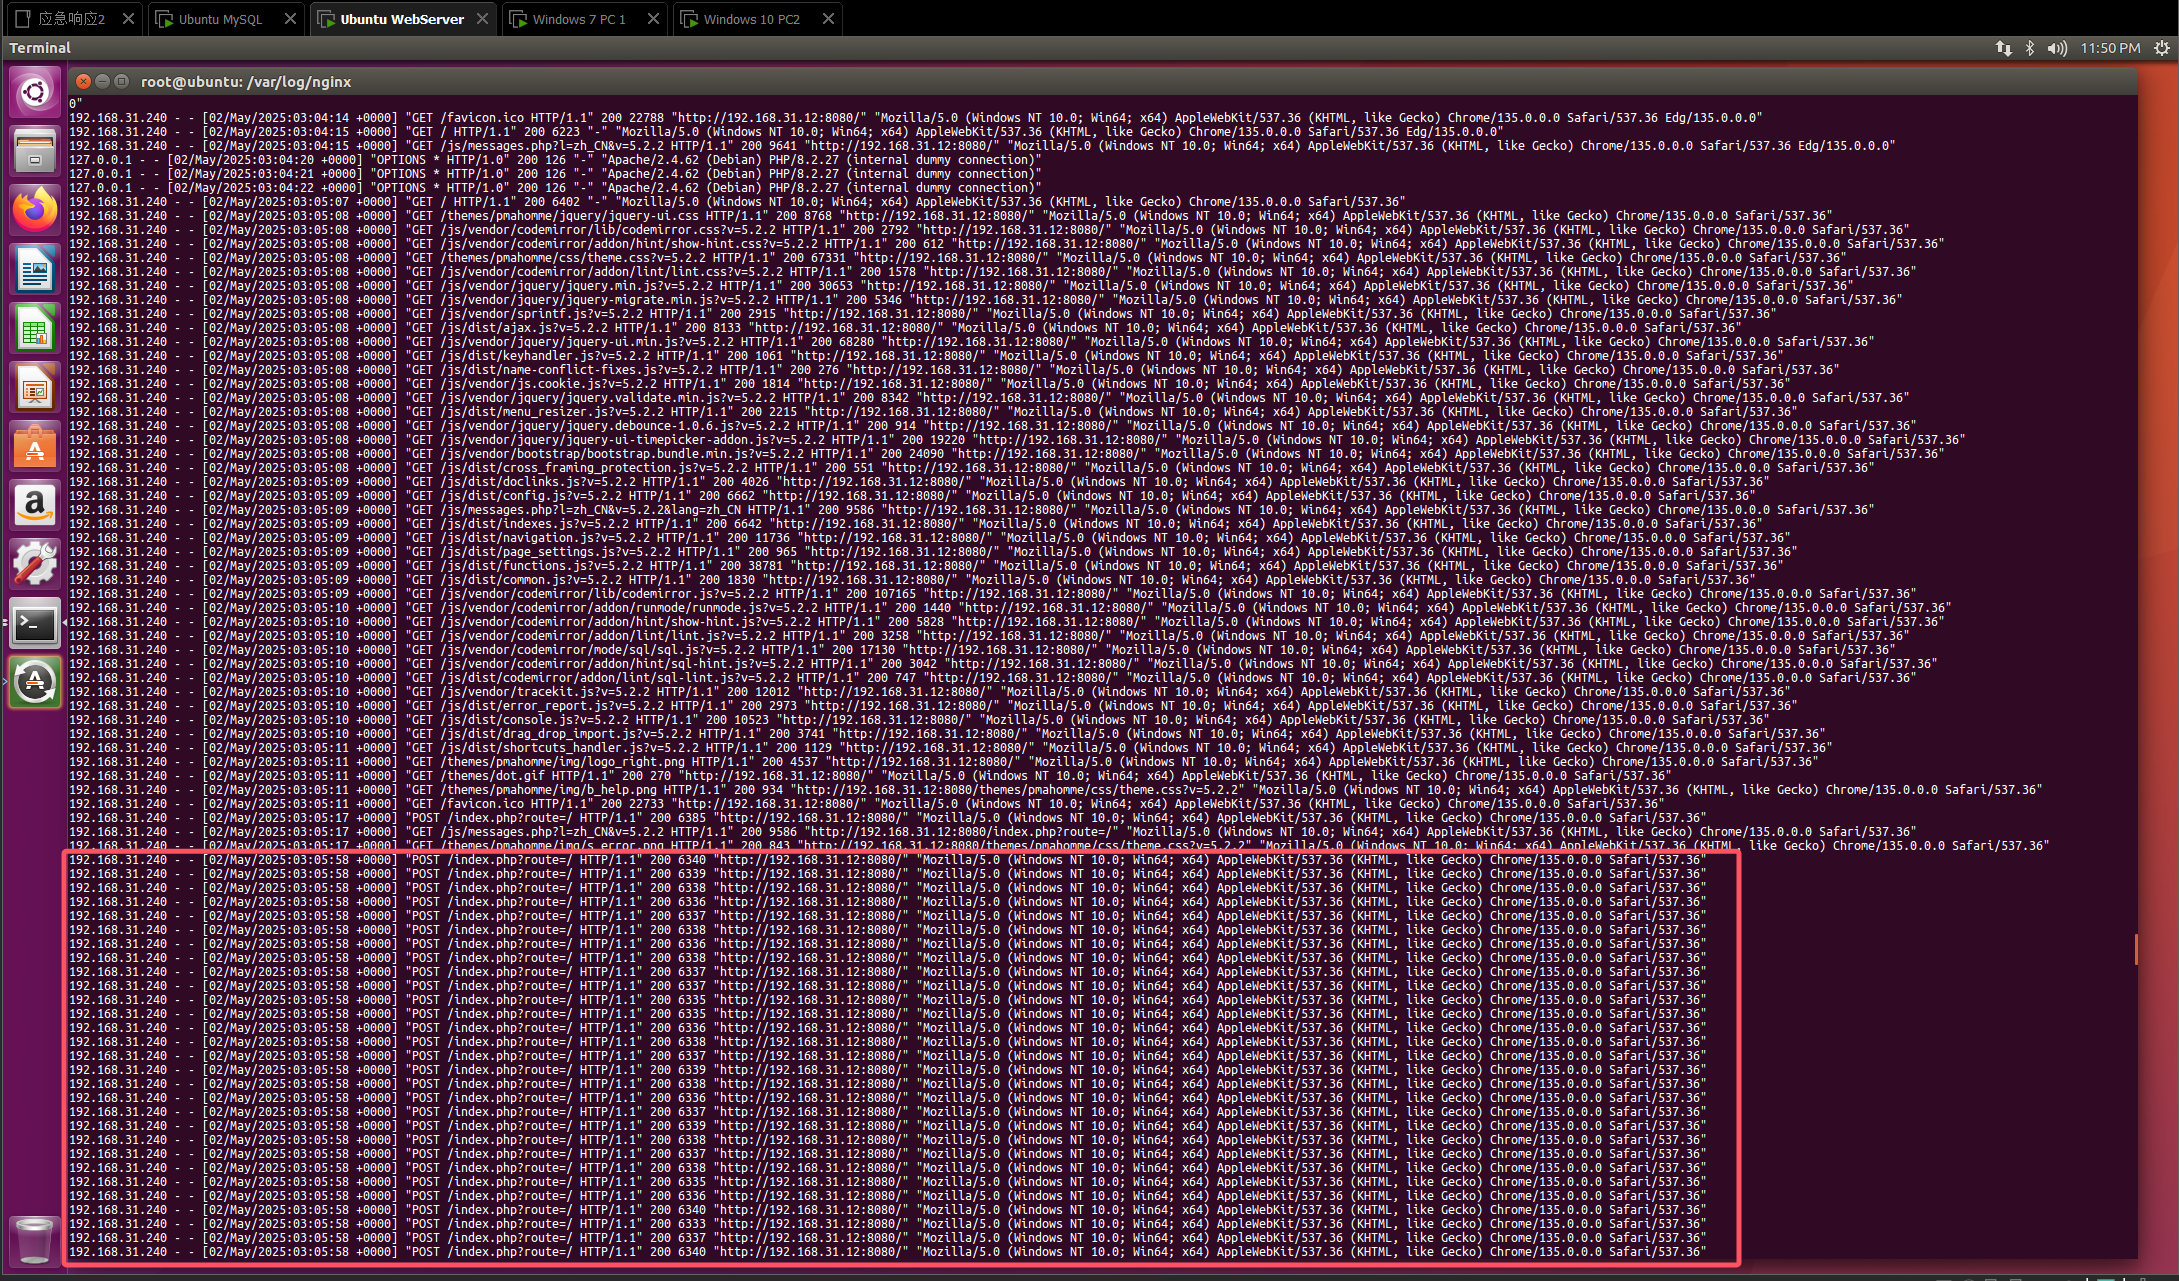Launch LibreOffice Impress from dock
This screenshot has width=2179, height=1281.
(35, 387)
